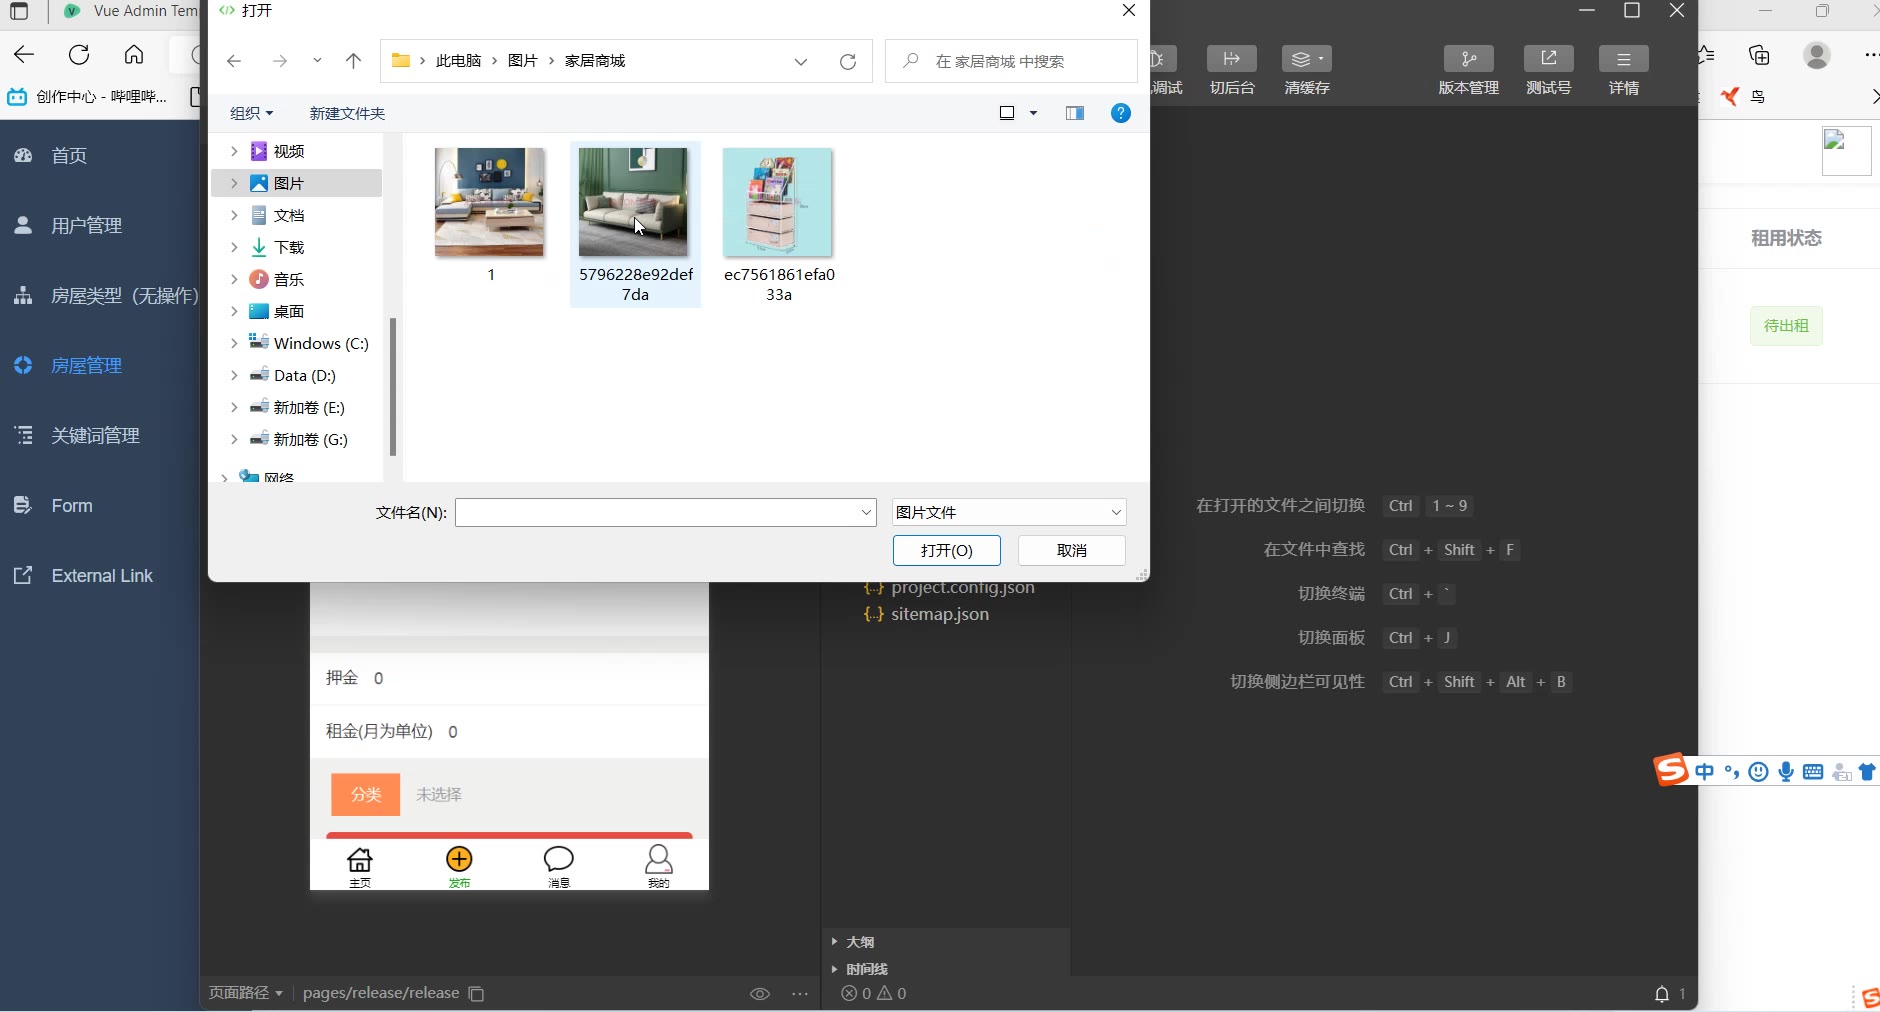Open file dialog help icon
The height and width of the screenshot is (1012, 1880).
point(1121,113)
